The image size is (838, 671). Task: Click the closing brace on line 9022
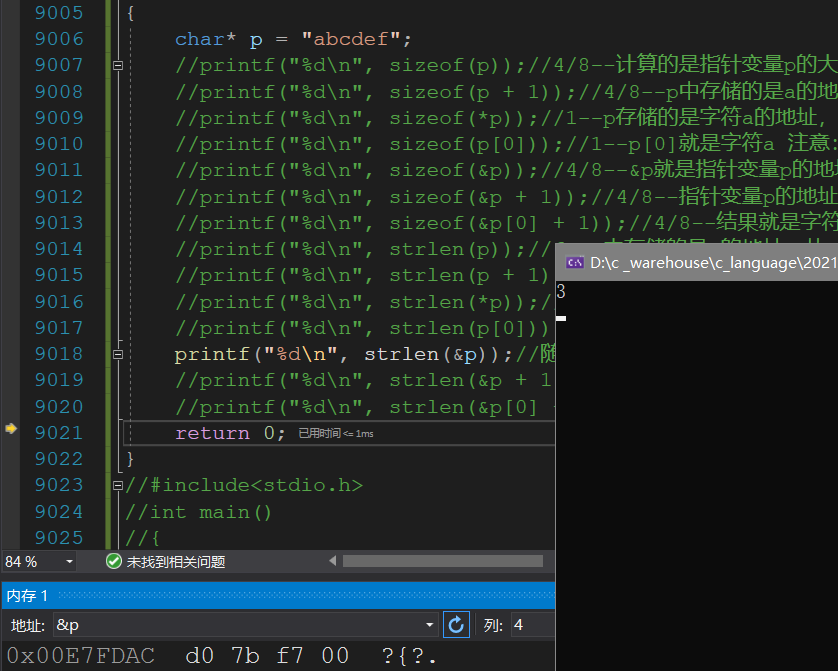(130, 459)
